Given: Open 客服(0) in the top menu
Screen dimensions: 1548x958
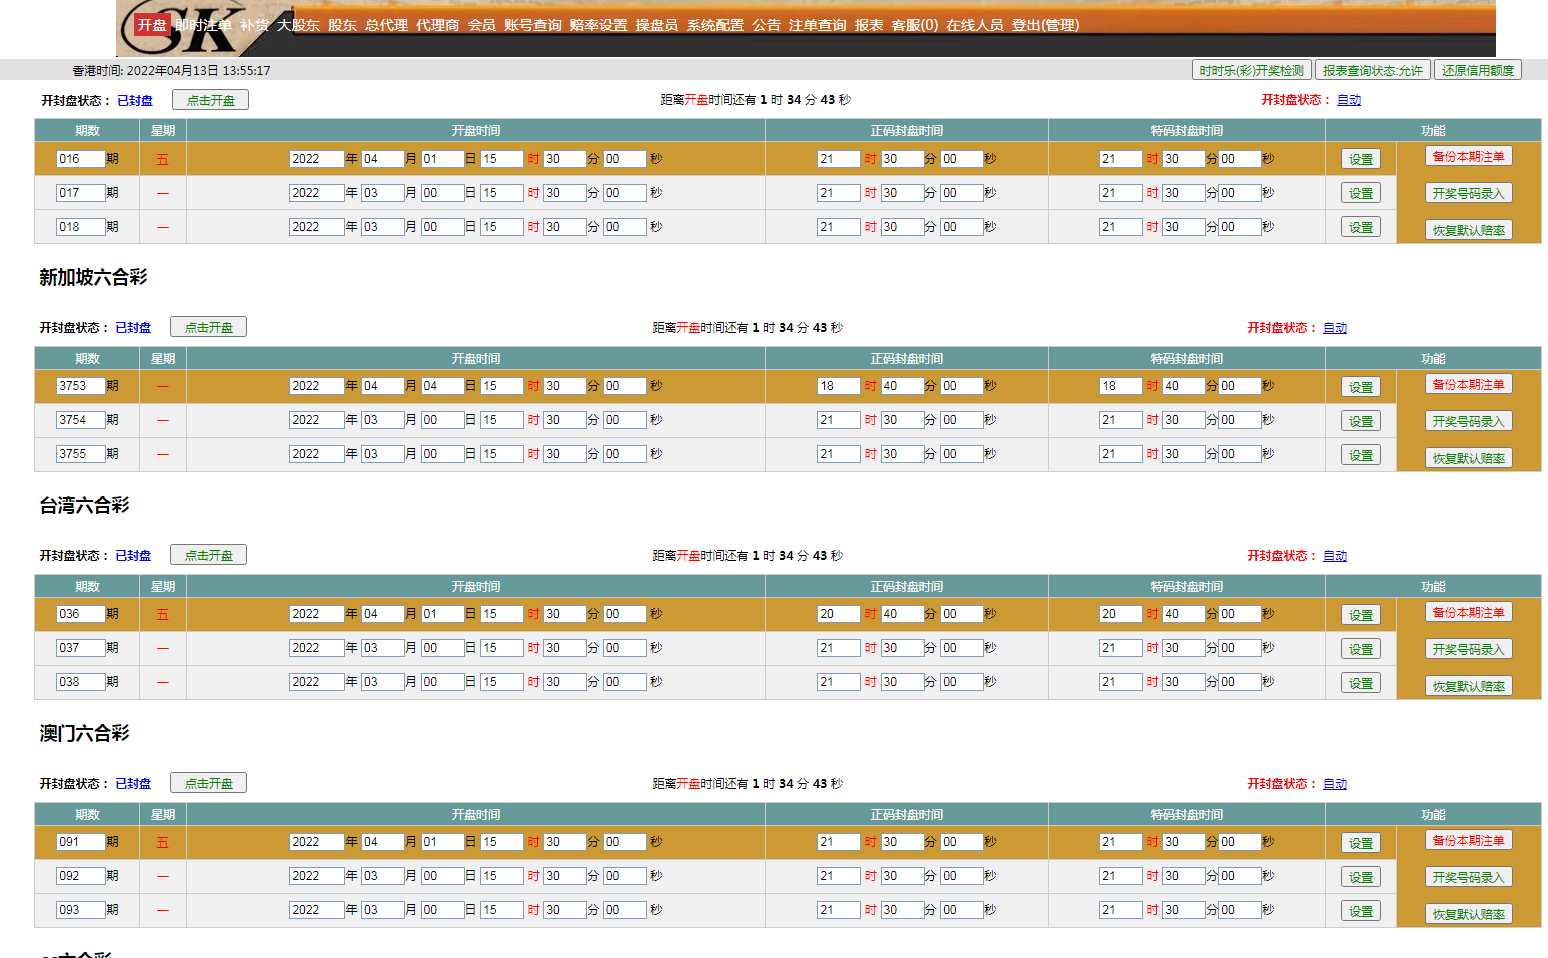Looking at the screenshot, I should [x=915, y=25].
